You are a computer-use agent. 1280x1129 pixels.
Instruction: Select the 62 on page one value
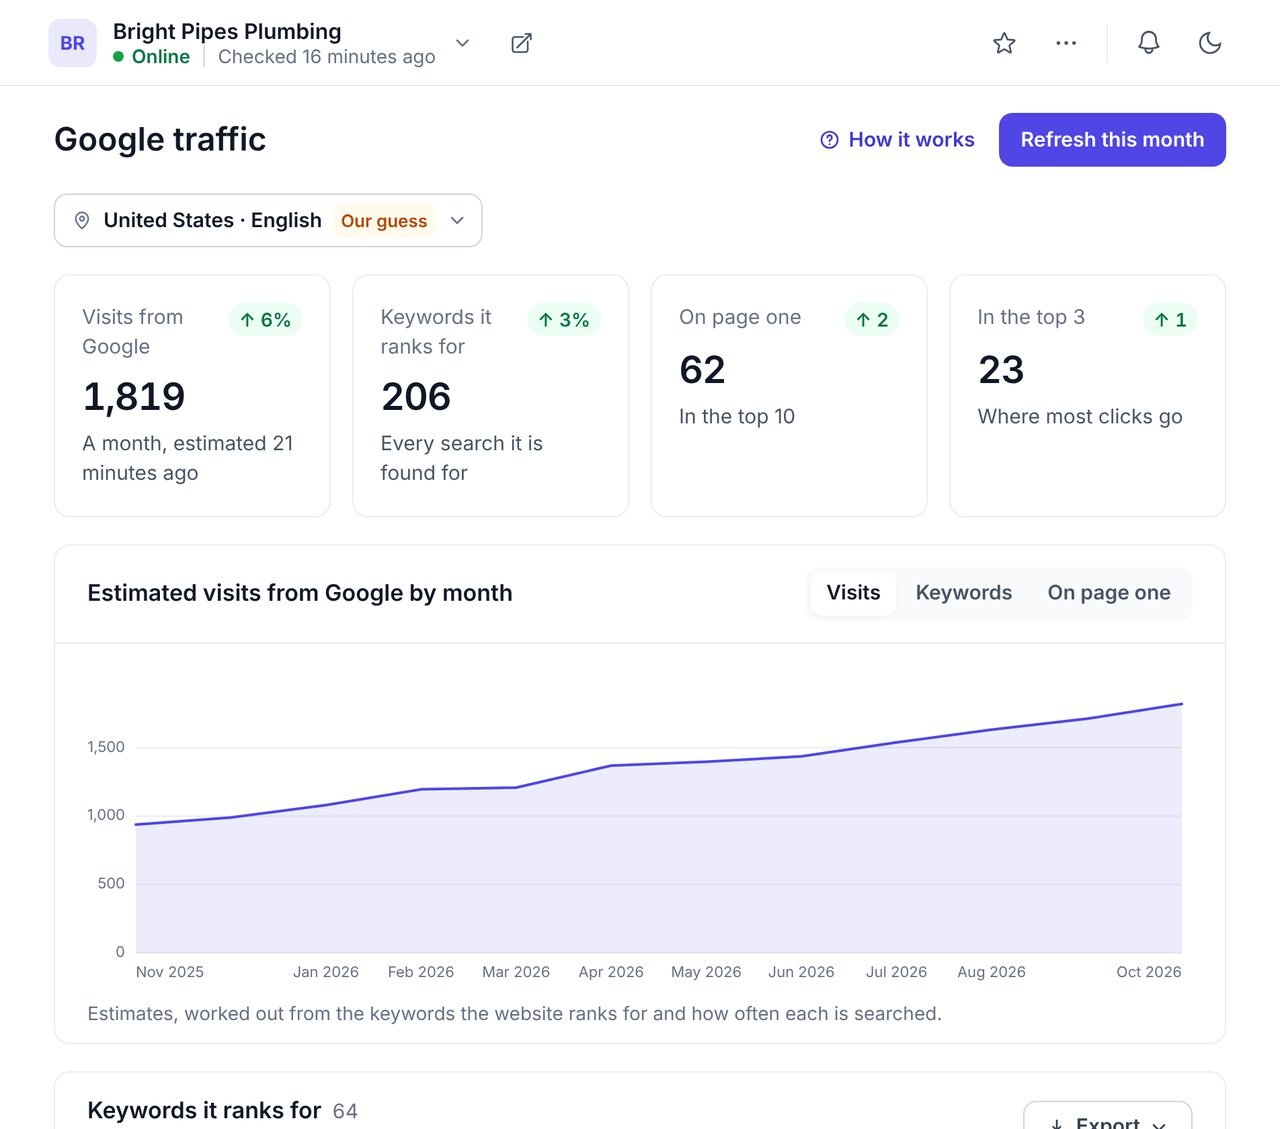pos(702,370)
